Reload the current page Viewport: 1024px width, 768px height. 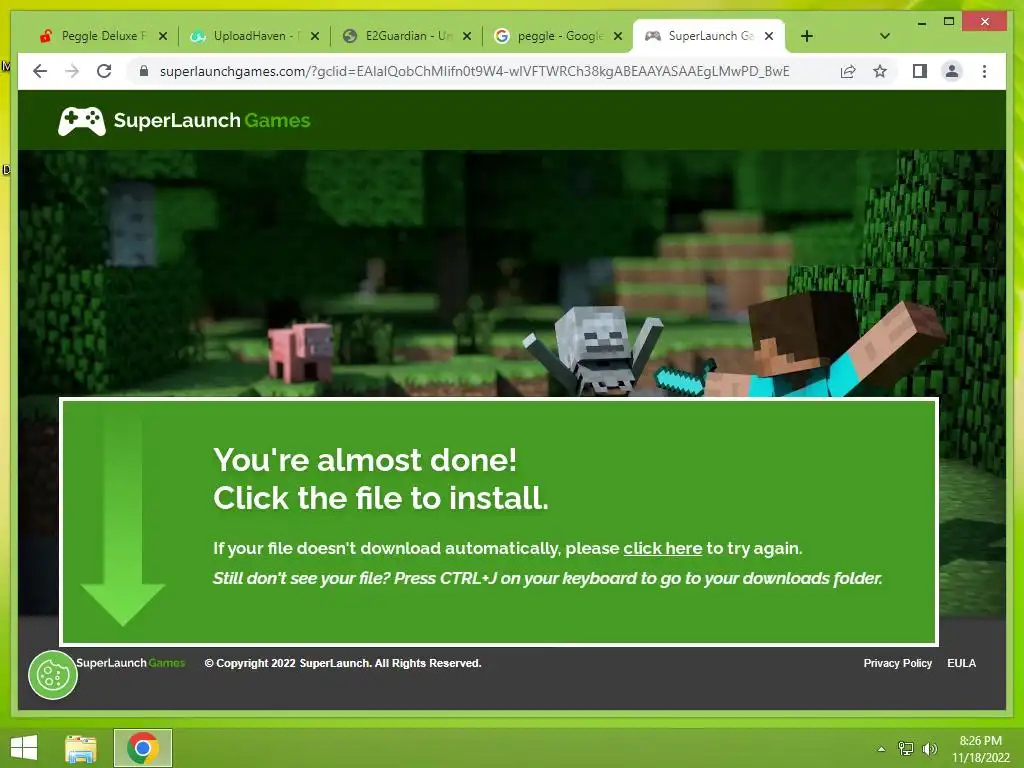(x=104, y=71)
